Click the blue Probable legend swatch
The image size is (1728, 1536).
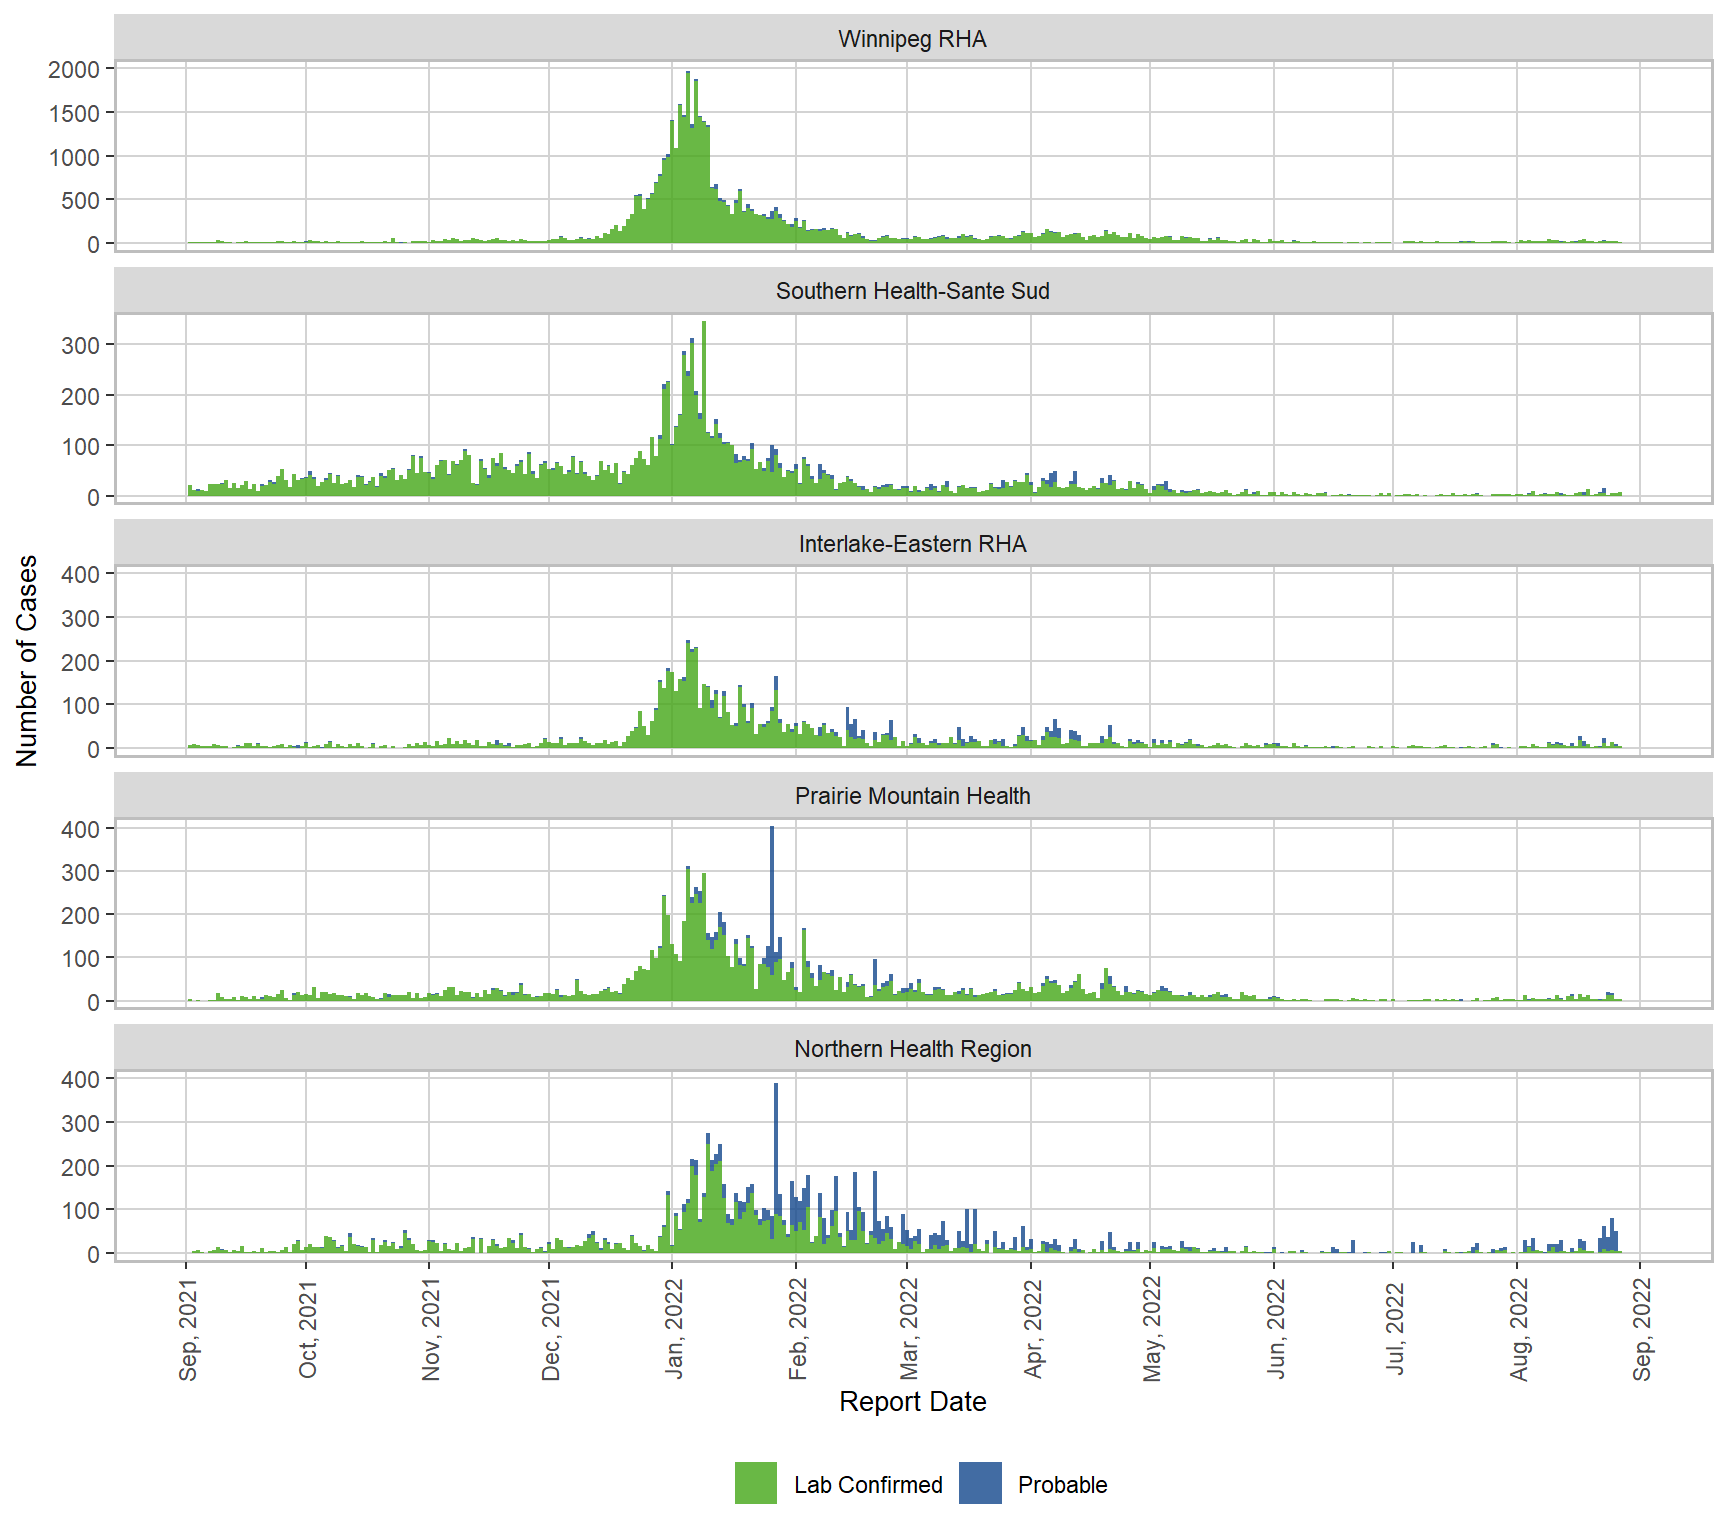[x=980, y=1483]
